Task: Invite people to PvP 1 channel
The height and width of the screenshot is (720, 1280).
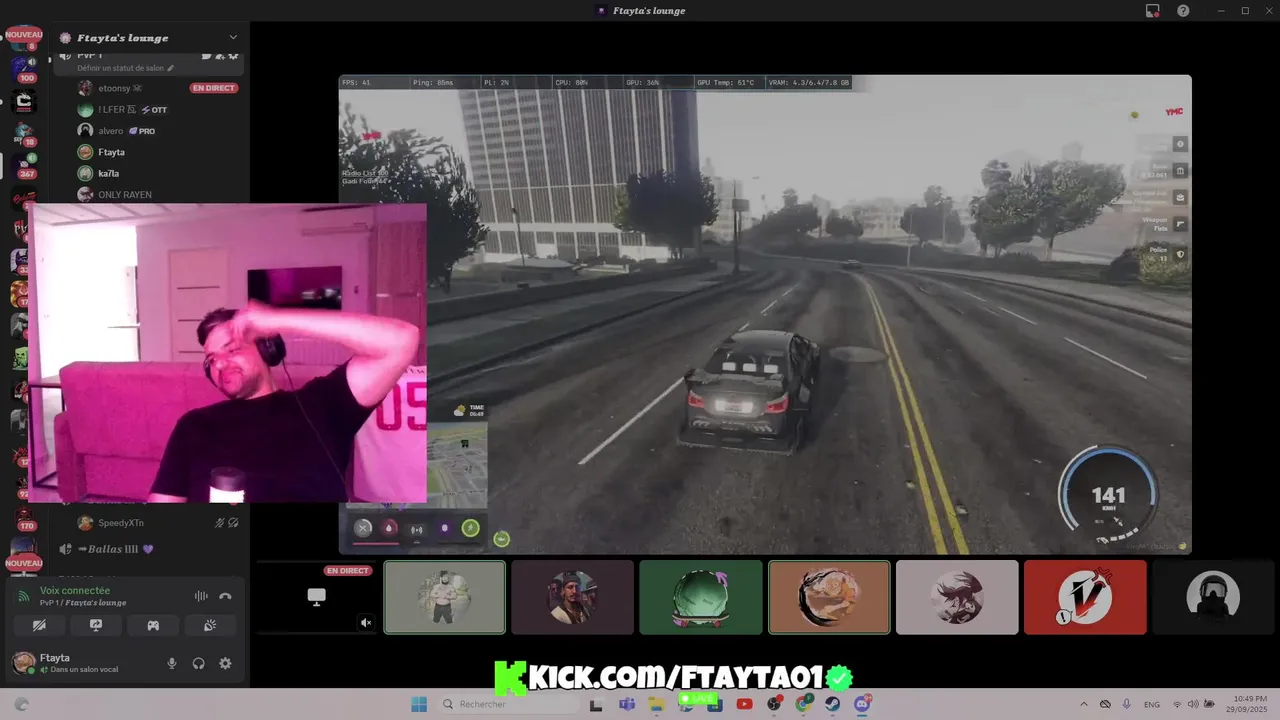Action: tap(220, 56)
